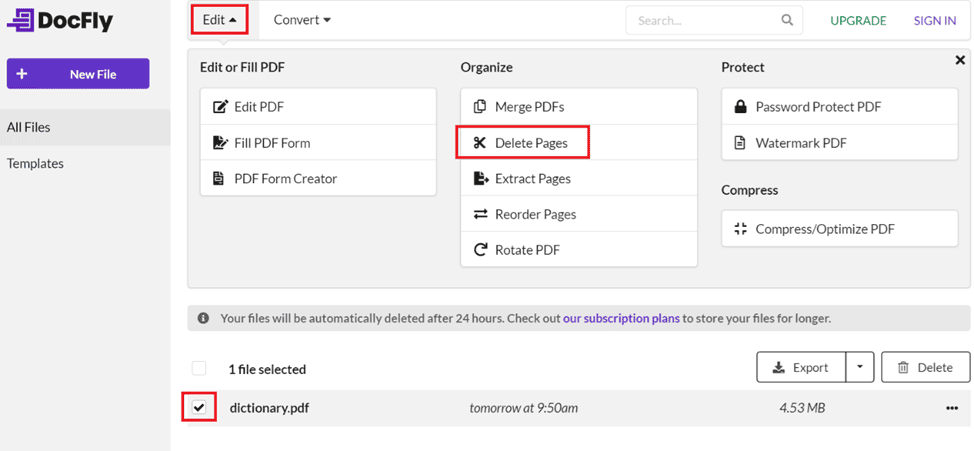The width and height of the screenshot is (974, 451).
Task: Click the trash icon on Delete button
Action: click(x=903, y=368)
